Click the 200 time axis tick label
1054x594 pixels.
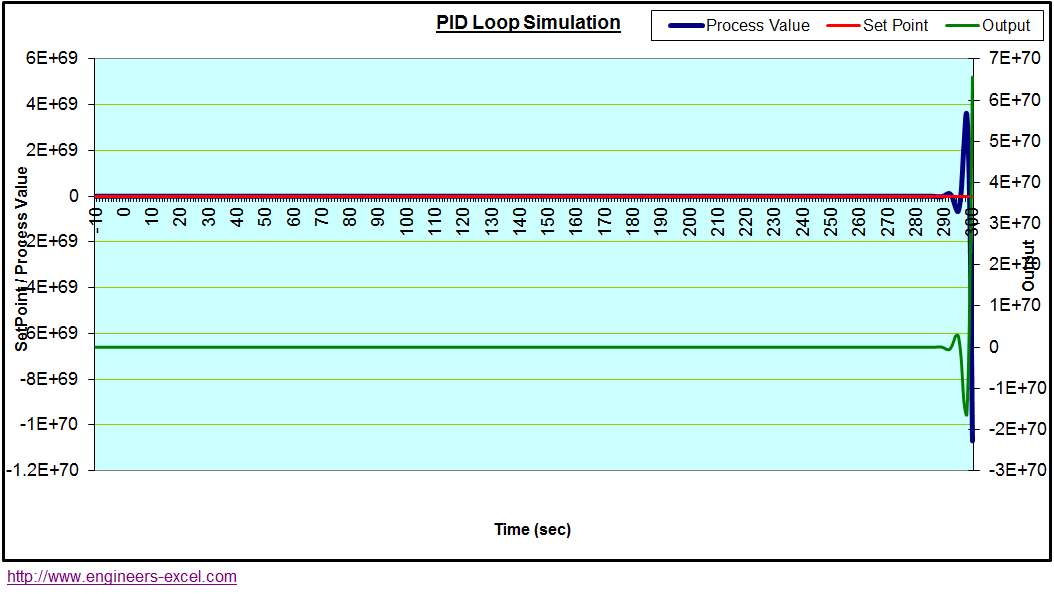690,221
